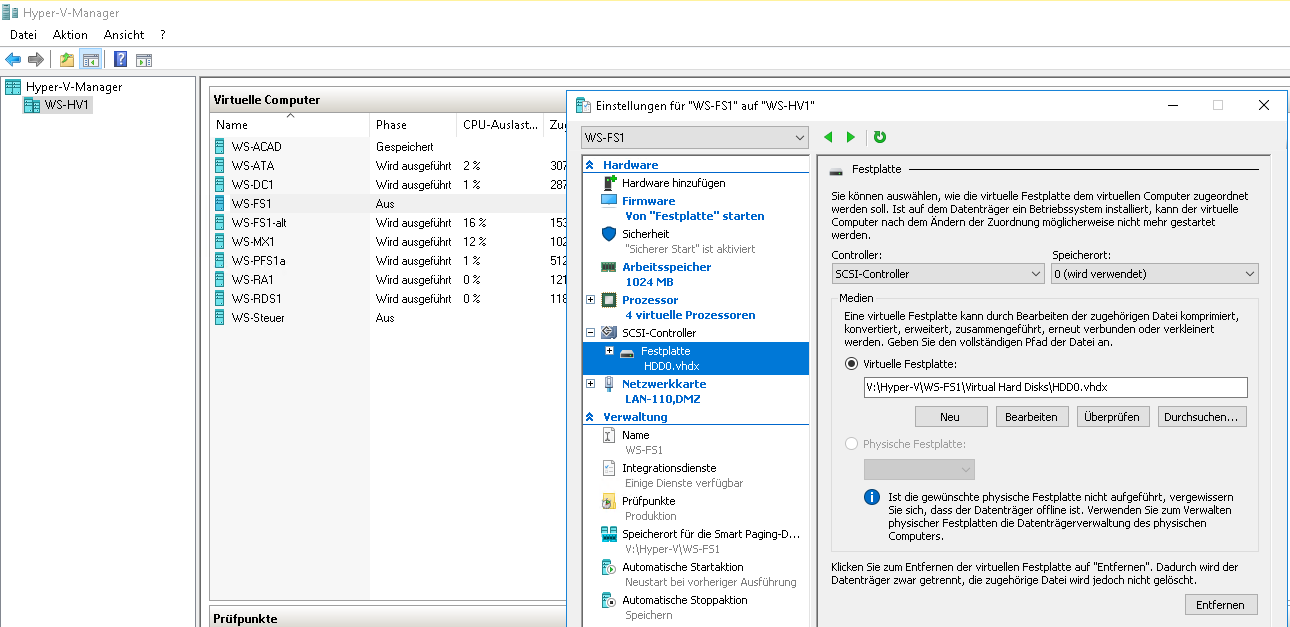
Task: Select the WS-PFS1a virtual machine row
Action: pyautogui.click(x=388, y=261)
